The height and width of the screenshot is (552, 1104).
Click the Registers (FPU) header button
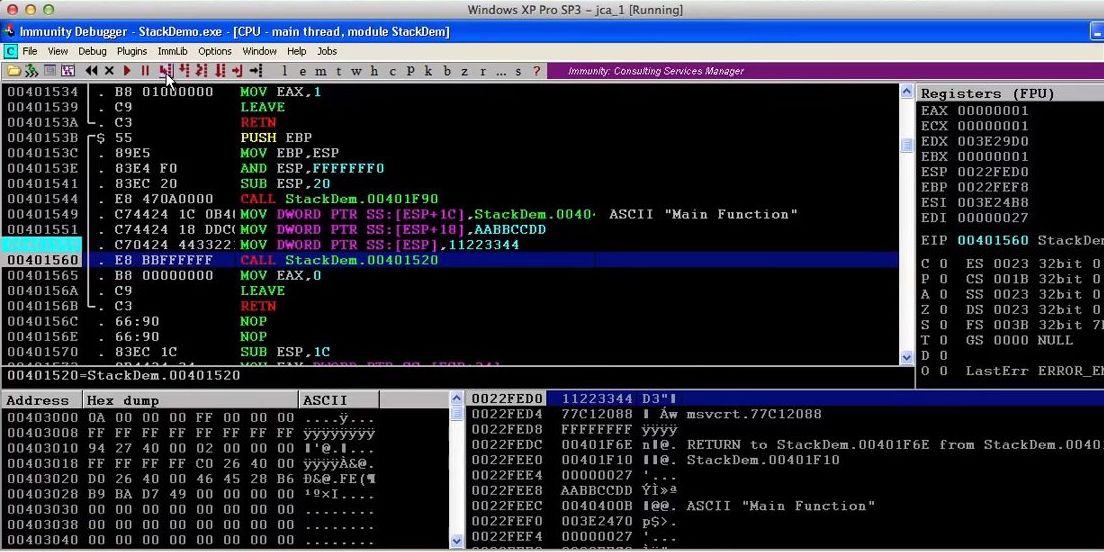(x=1010, y=94)
